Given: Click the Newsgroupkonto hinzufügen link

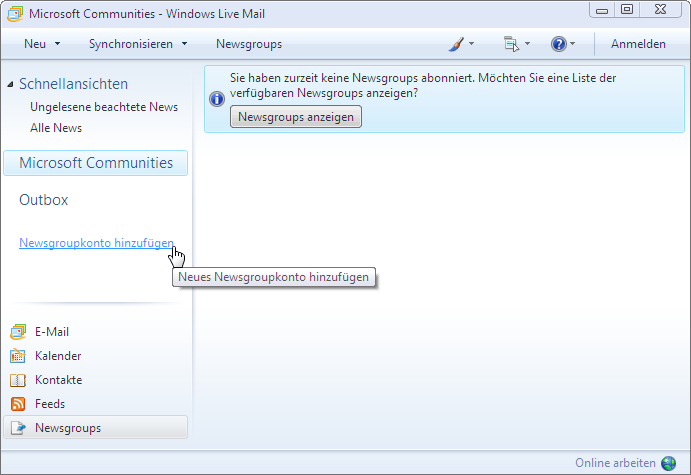Looking at the screenshot, I should tap(96, 243).
